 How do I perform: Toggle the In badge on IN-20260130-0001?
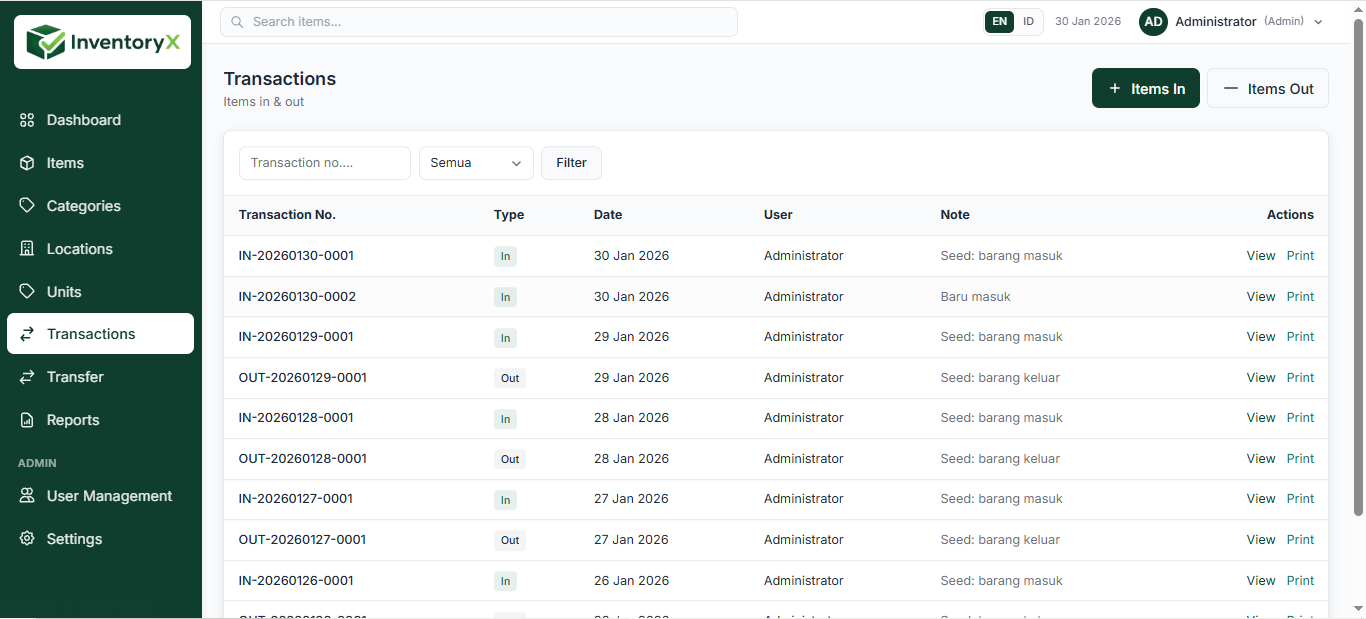tap(505, 256)
